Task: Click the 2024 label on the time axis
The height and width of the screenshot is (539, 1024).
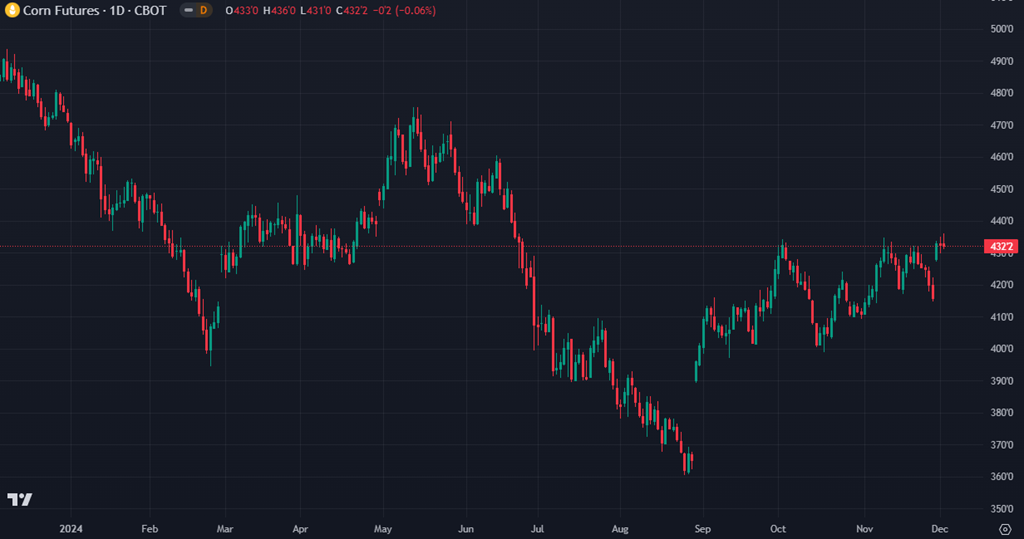Action: [70, 528]
